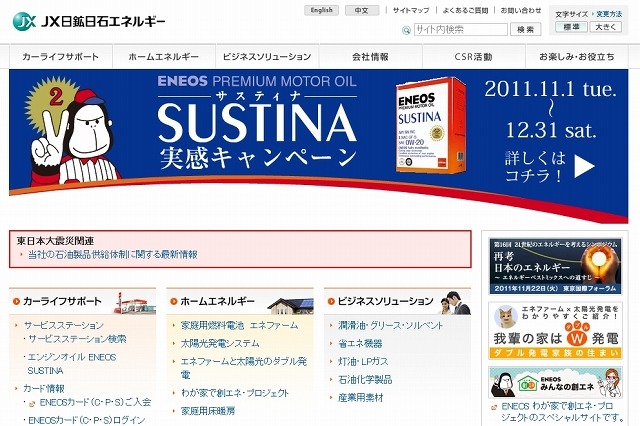The image size is (640, 426).
Task: Click the ビジネスソリューション section heading
Action: coord(385,301)
